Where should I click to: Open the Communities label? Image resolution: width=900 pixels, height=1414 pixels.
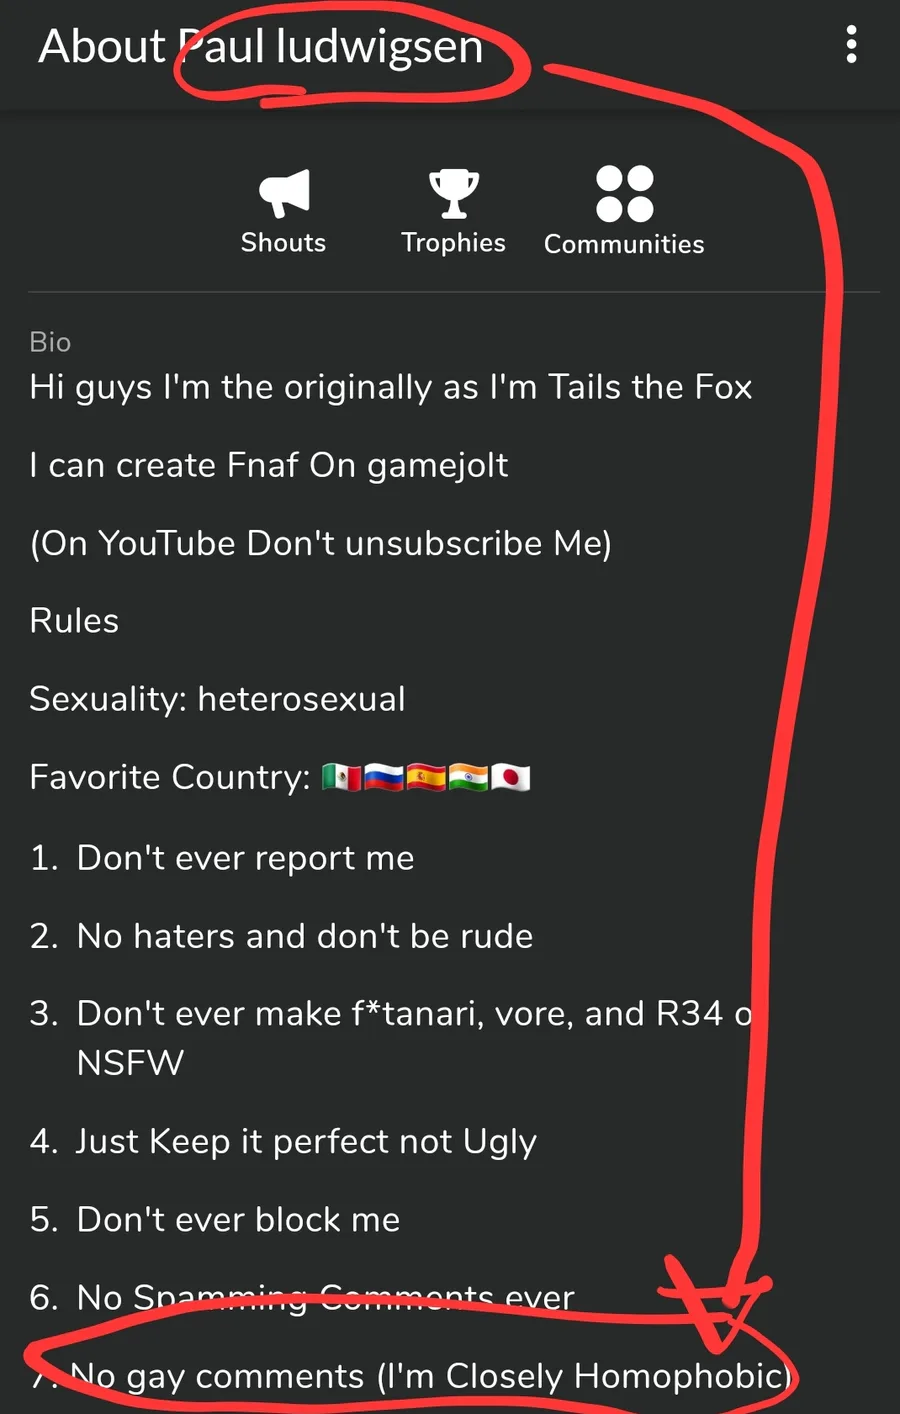[624, 244]
